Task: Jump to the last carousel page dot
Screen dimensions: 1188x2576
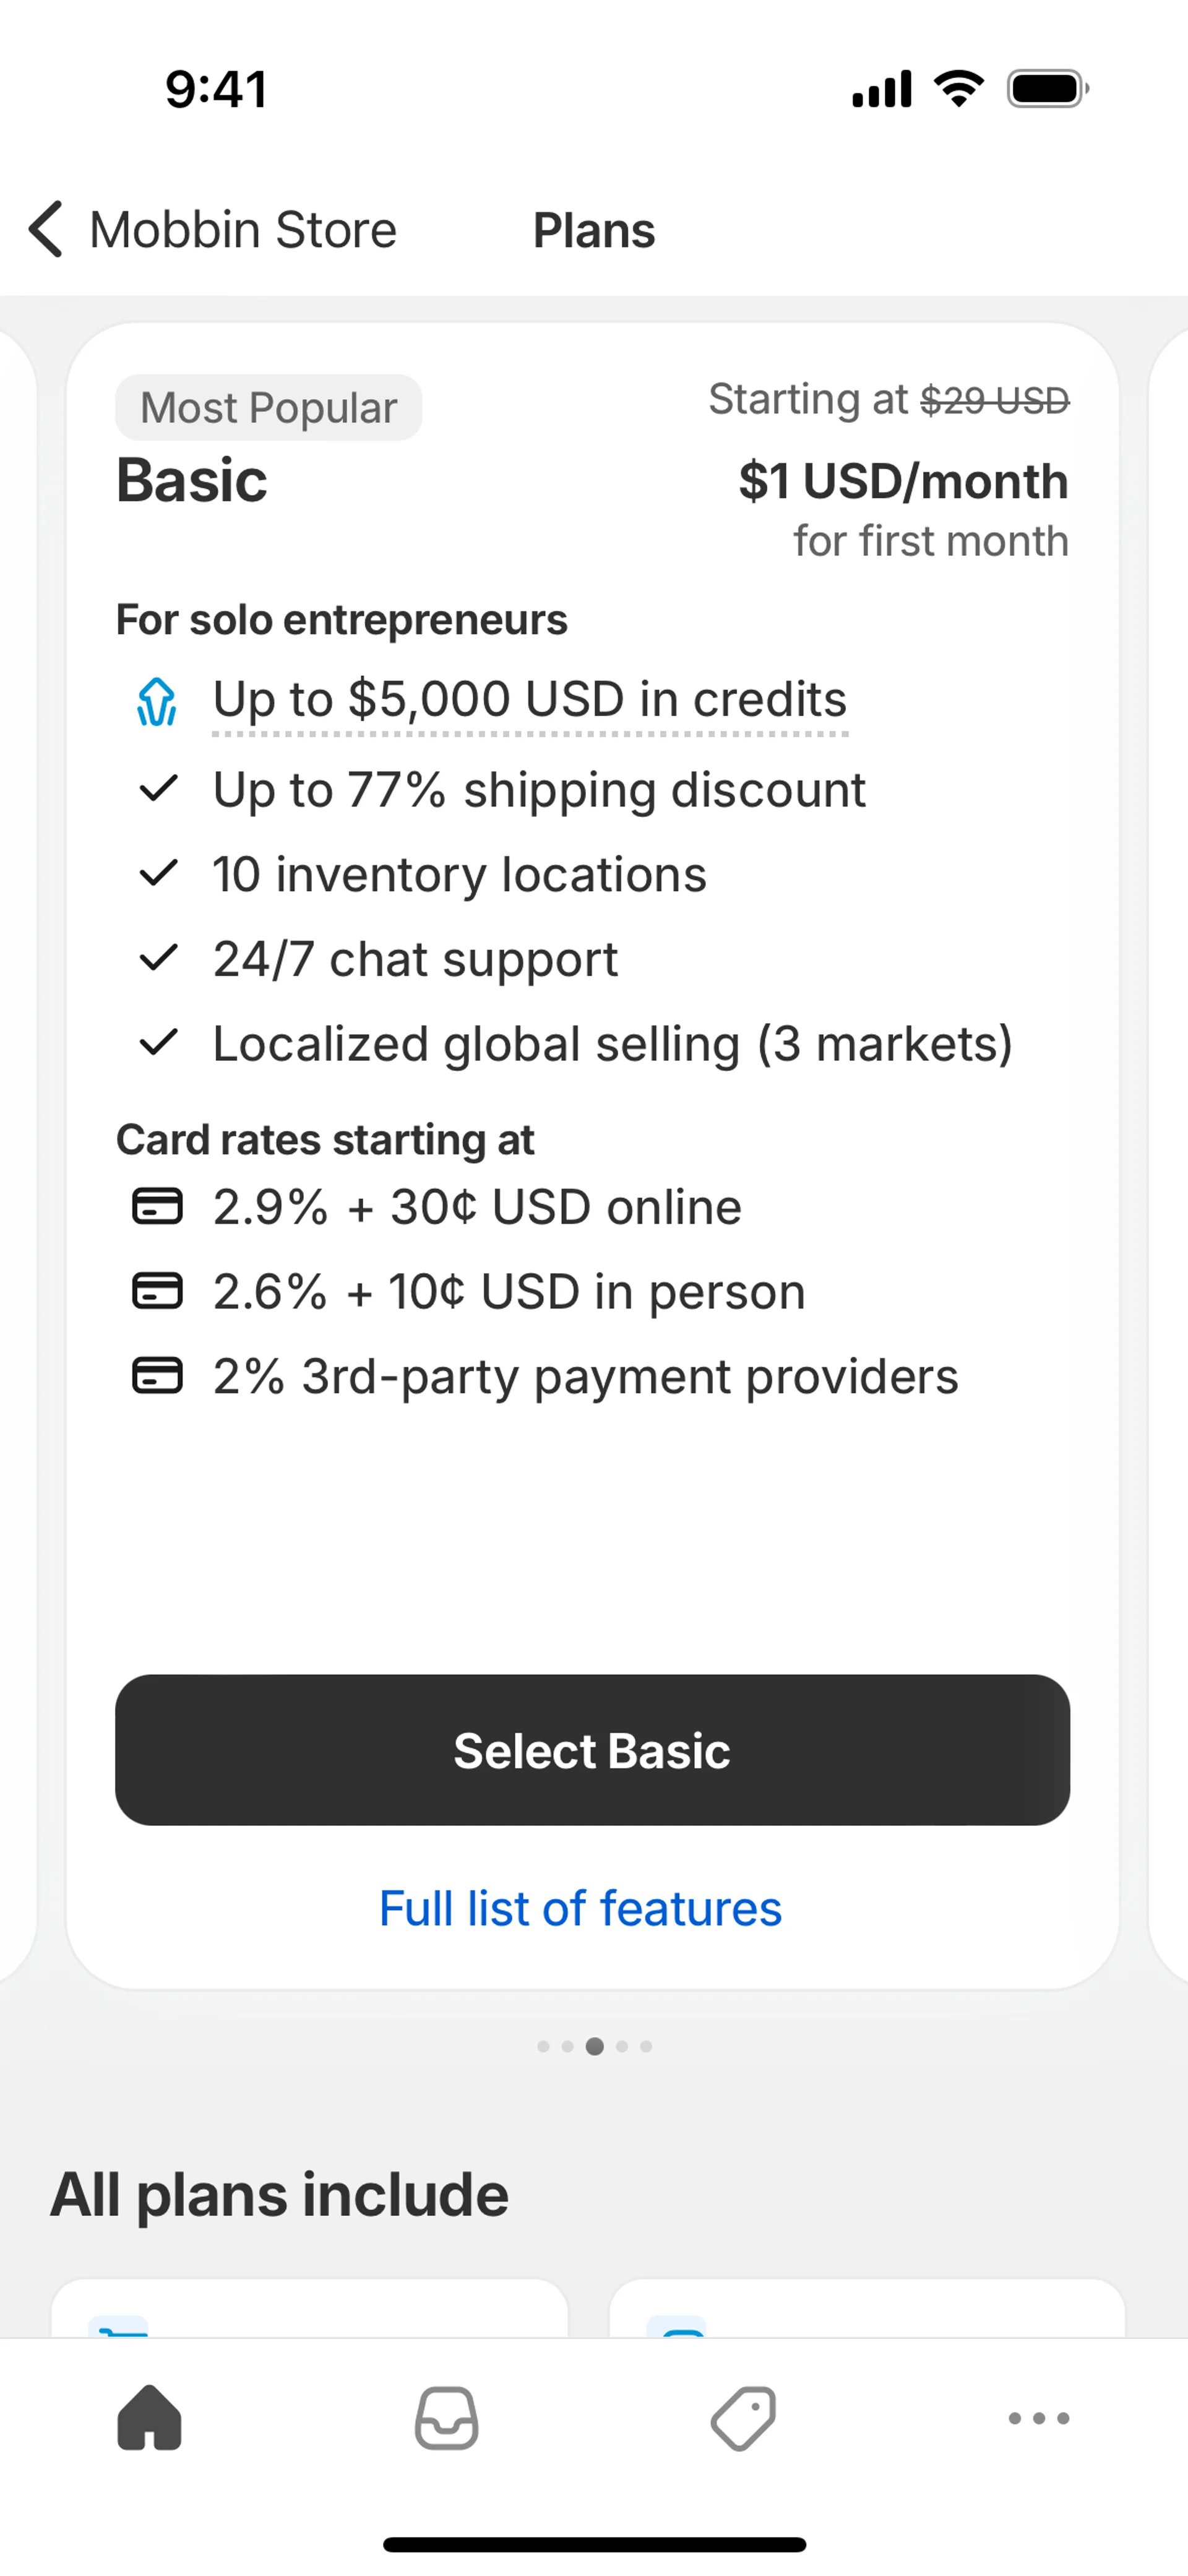Action: tap(646, 2047)
